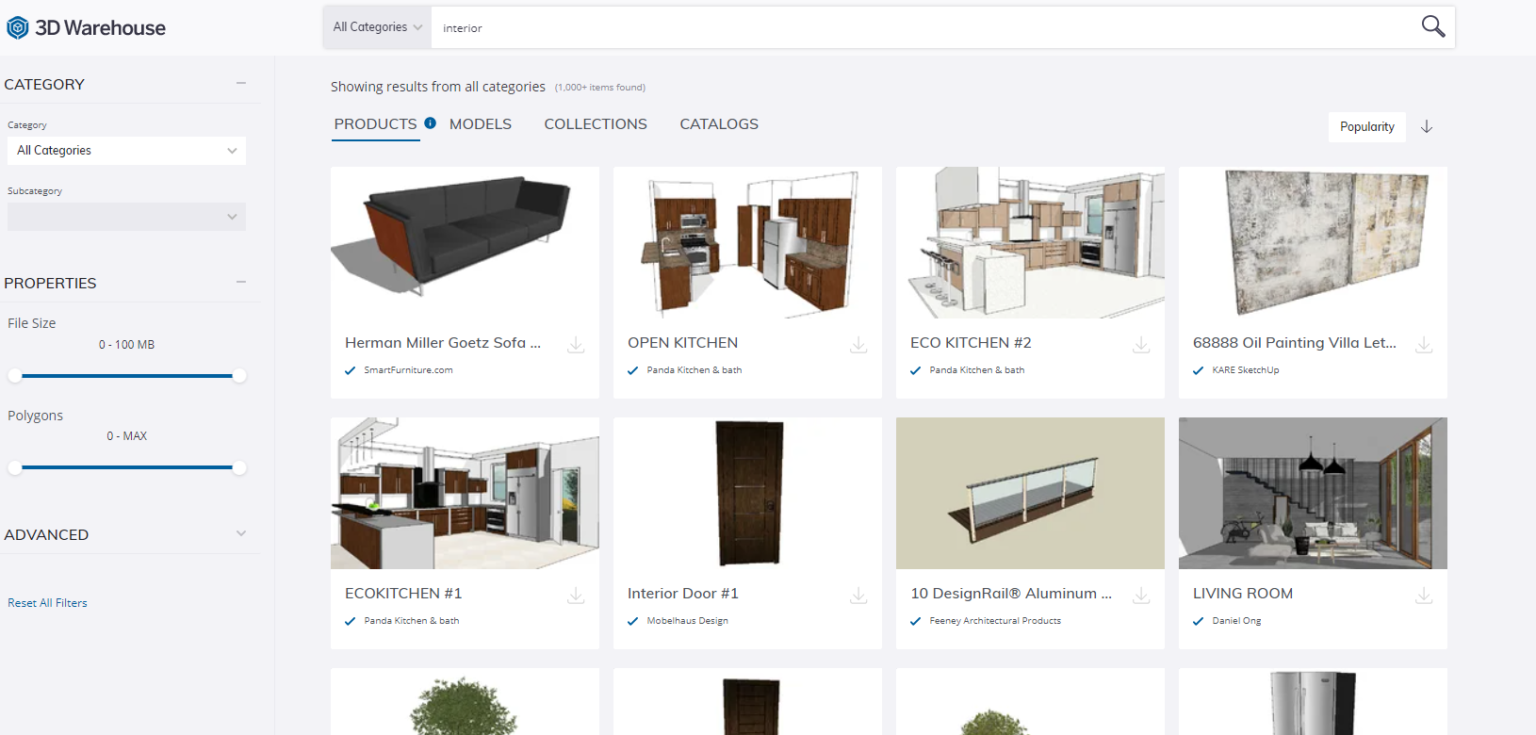
Task: Click the search magnifier icon
Action: click(x=1433, y=27)
